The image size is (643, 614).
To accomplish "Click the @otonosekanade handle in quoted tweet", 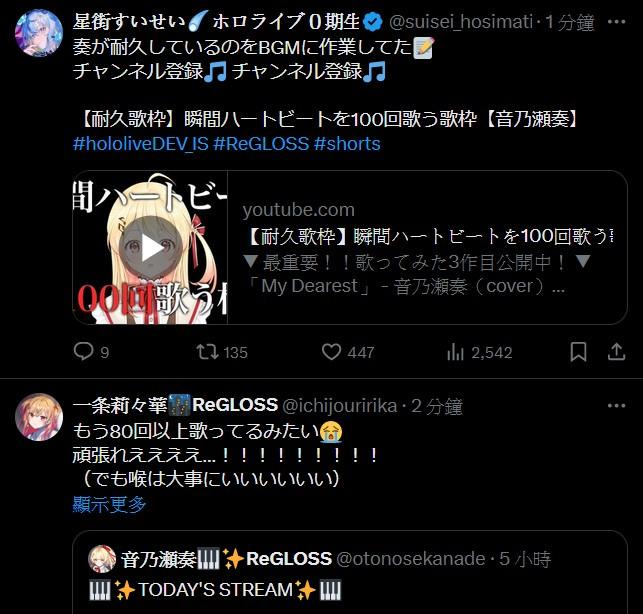I will (x=410, y=559).
